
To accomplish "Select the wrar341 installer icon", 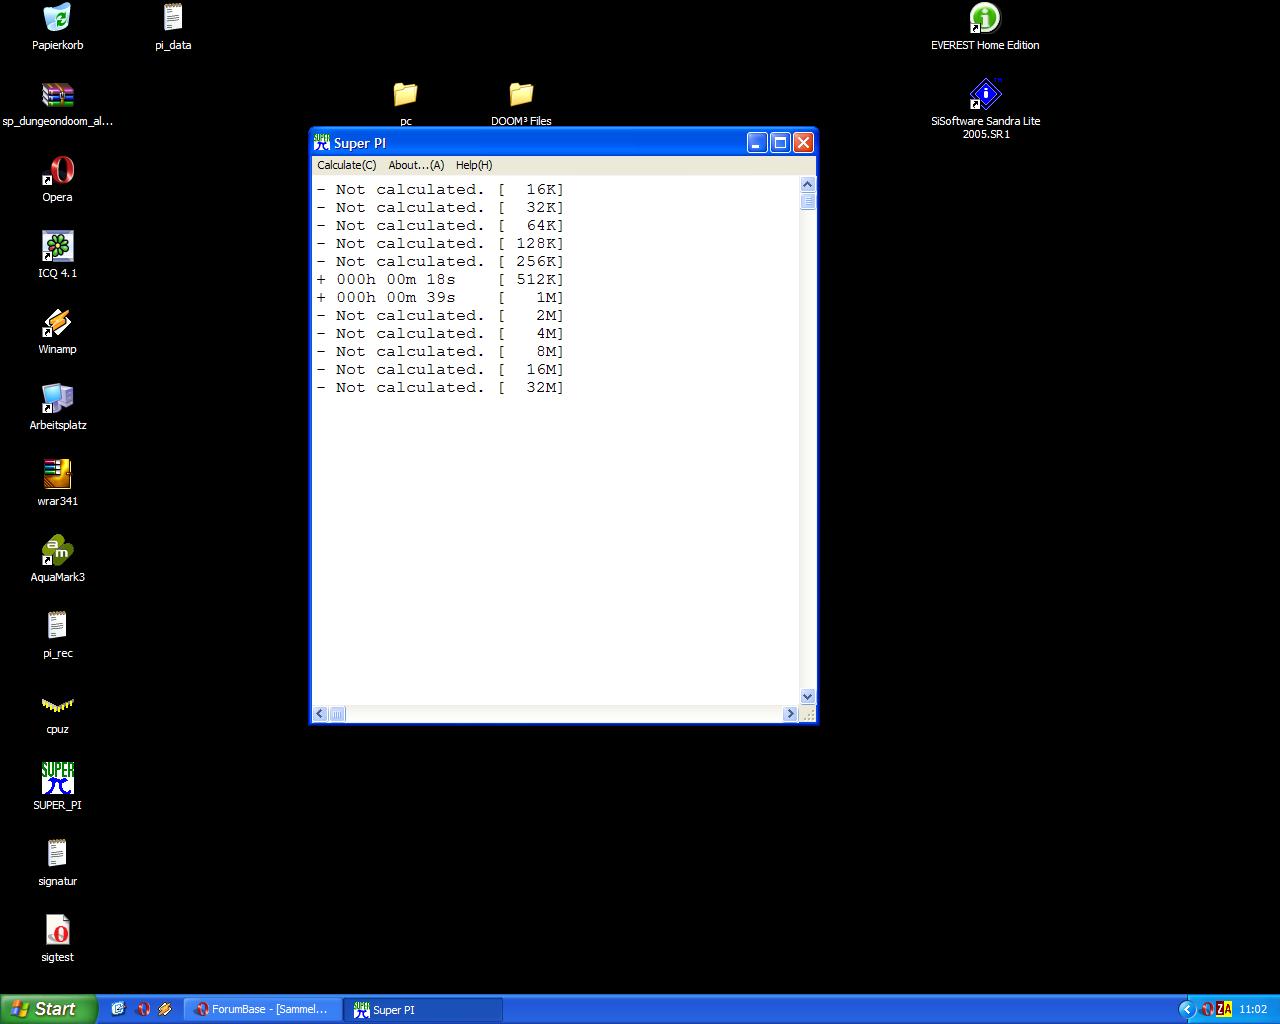I will tap(57, 475).
